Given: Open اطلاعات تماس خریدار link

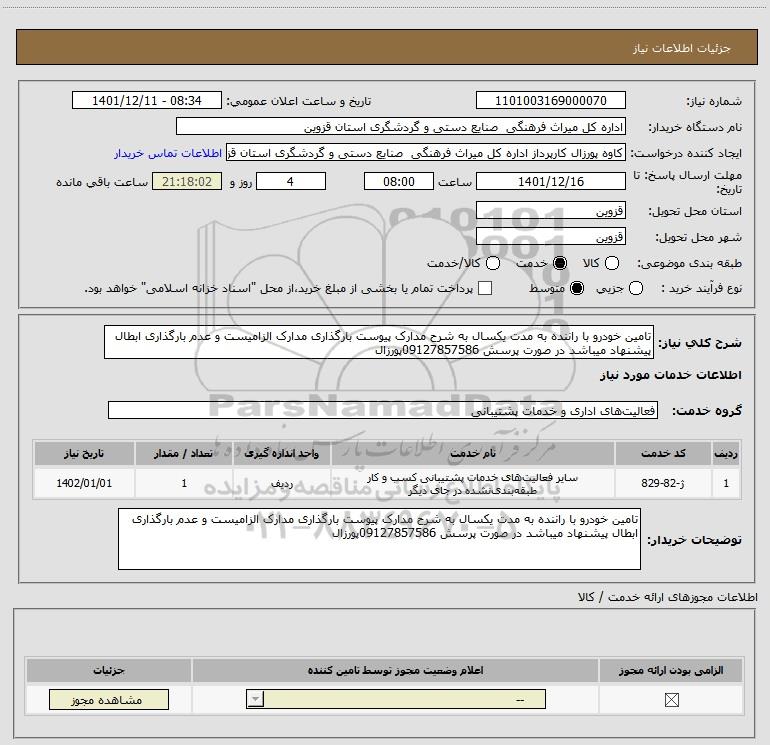Looking at the screenshot, I should [x=168, y=153].
